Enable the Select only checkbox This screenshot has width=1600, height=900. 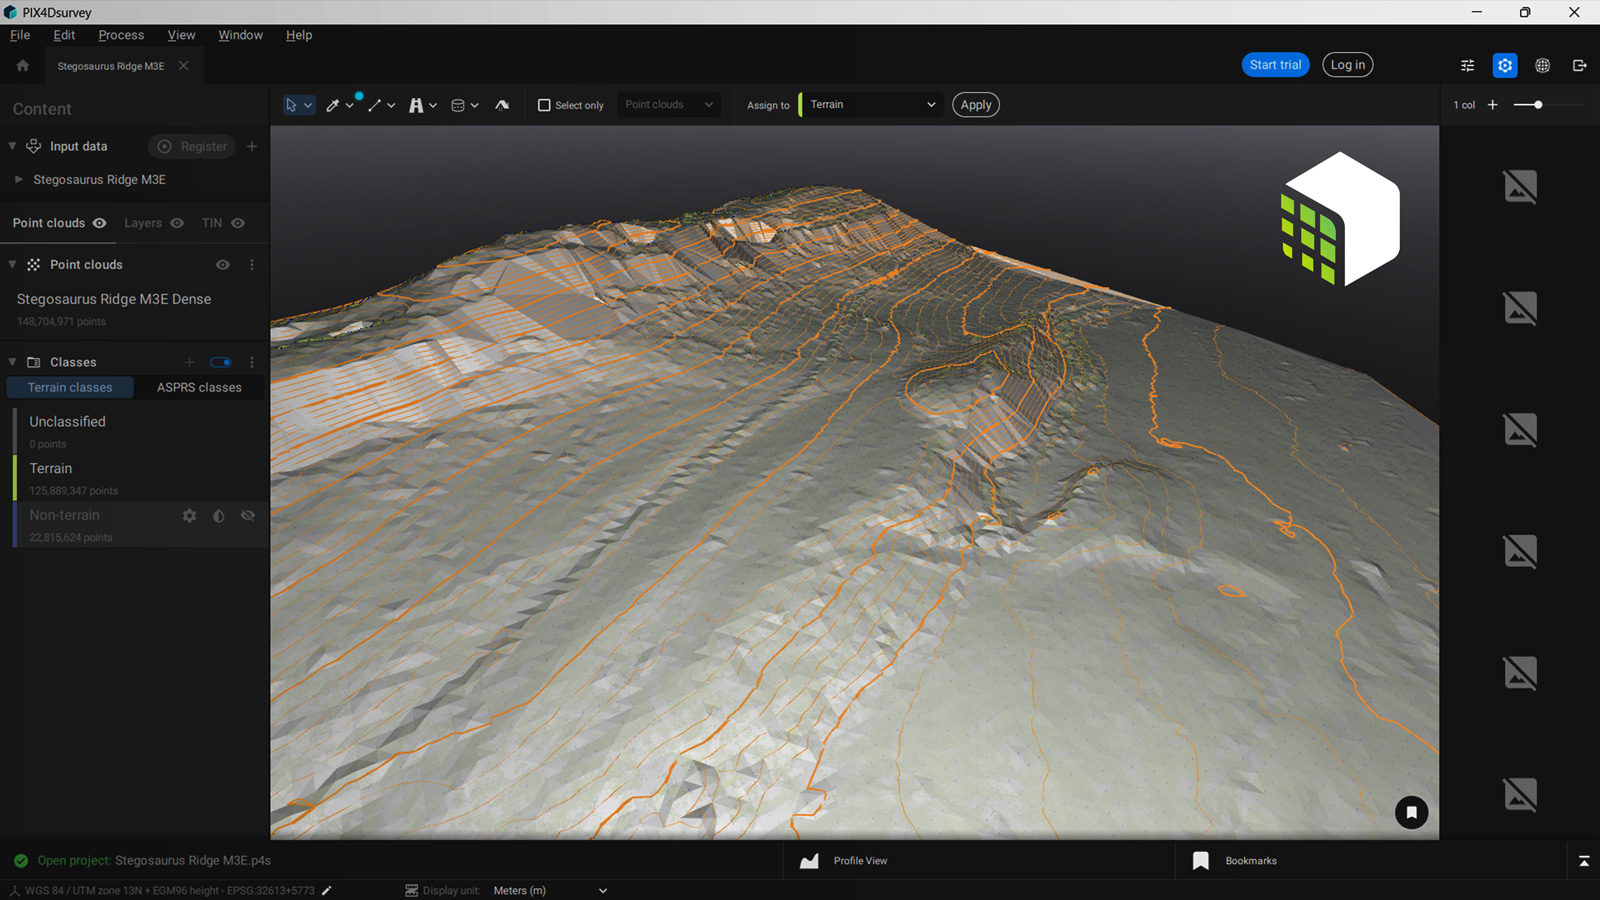544,105
